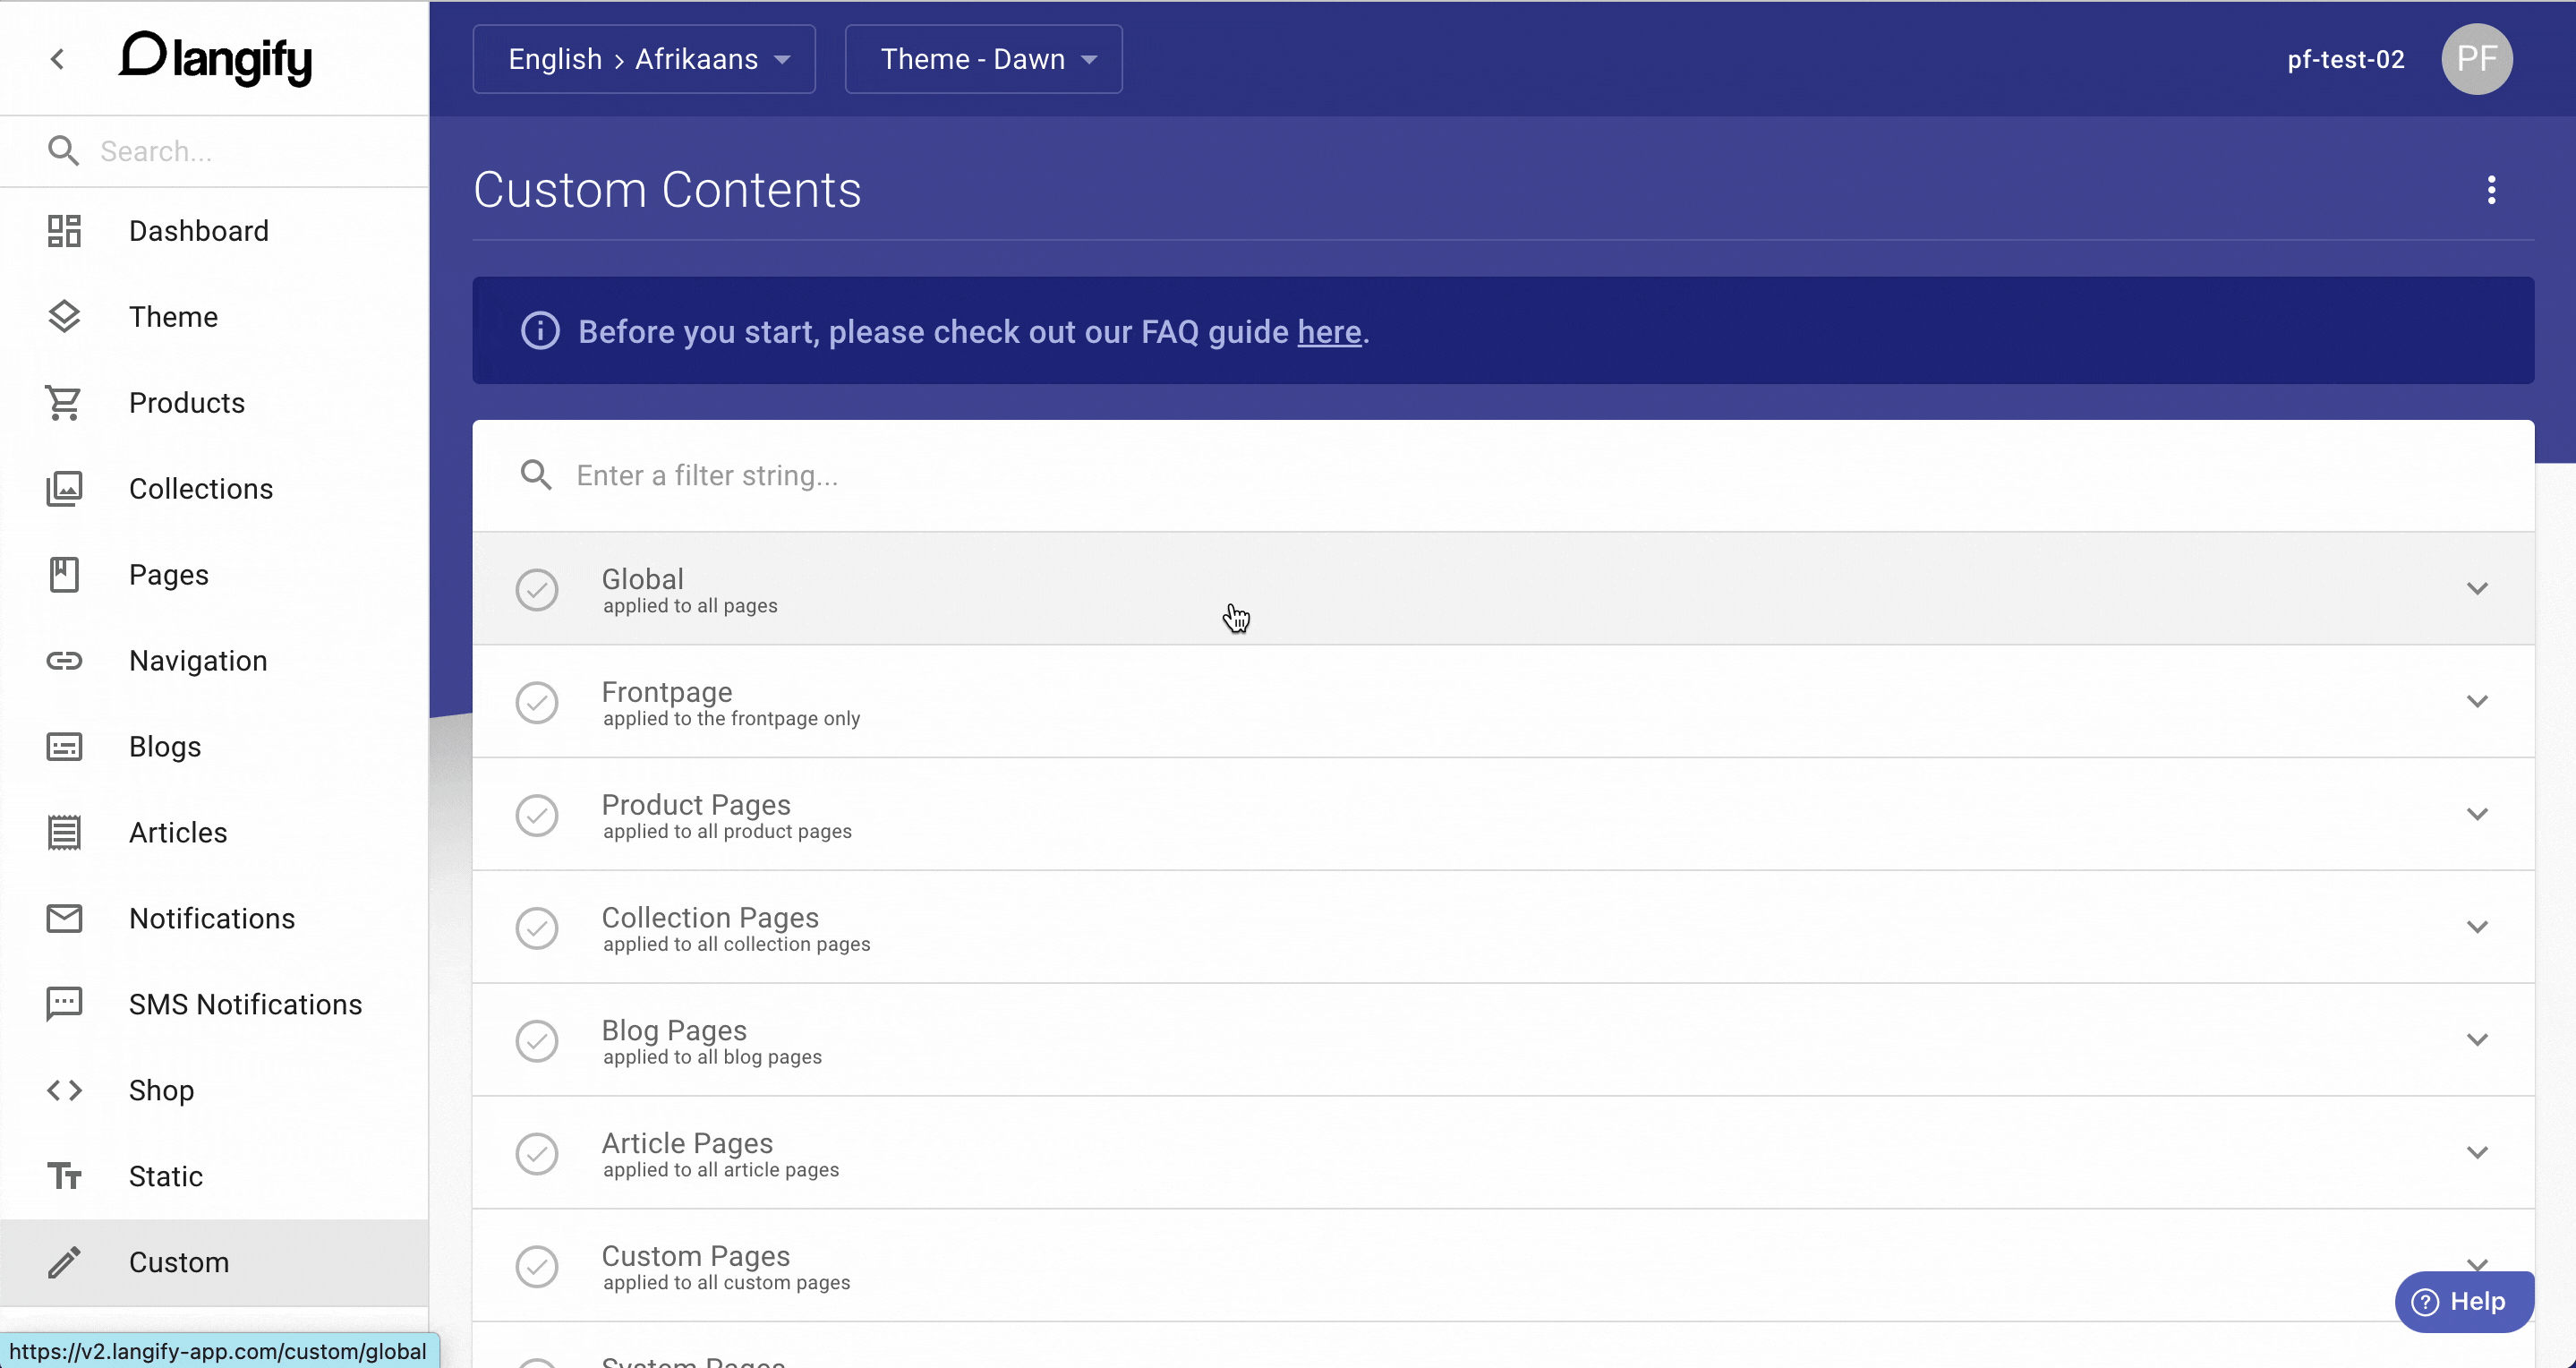
Task: Click the info icon in FAQ banner
Action: pos(540,331)
